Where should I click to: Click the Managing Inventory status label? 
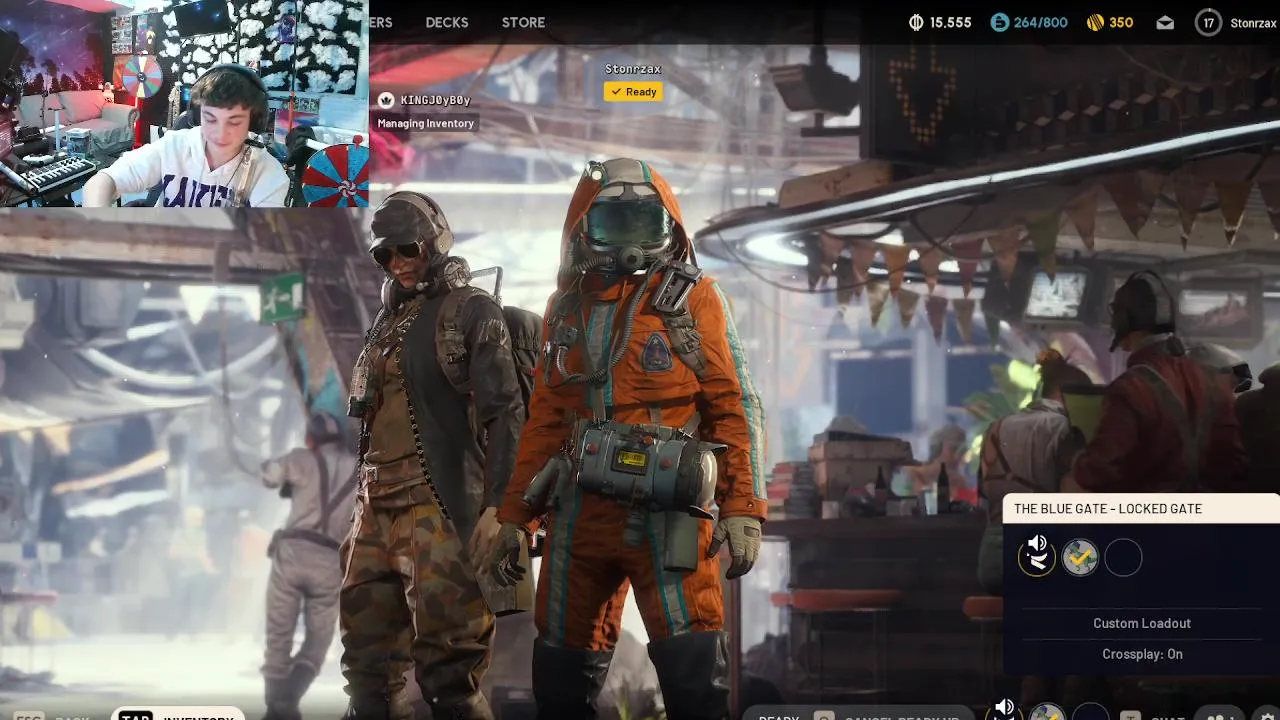(425, 123)
